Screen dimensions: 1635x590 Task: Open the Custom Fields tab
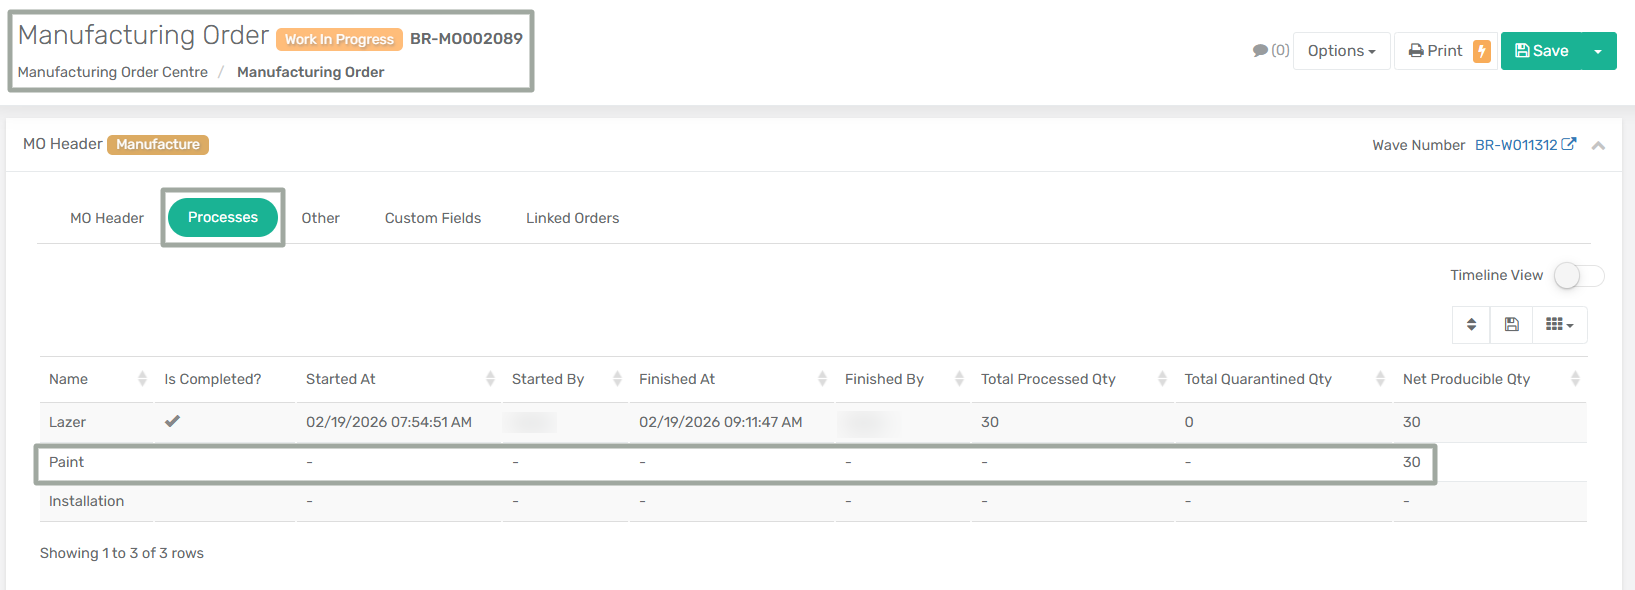point(432,218)
